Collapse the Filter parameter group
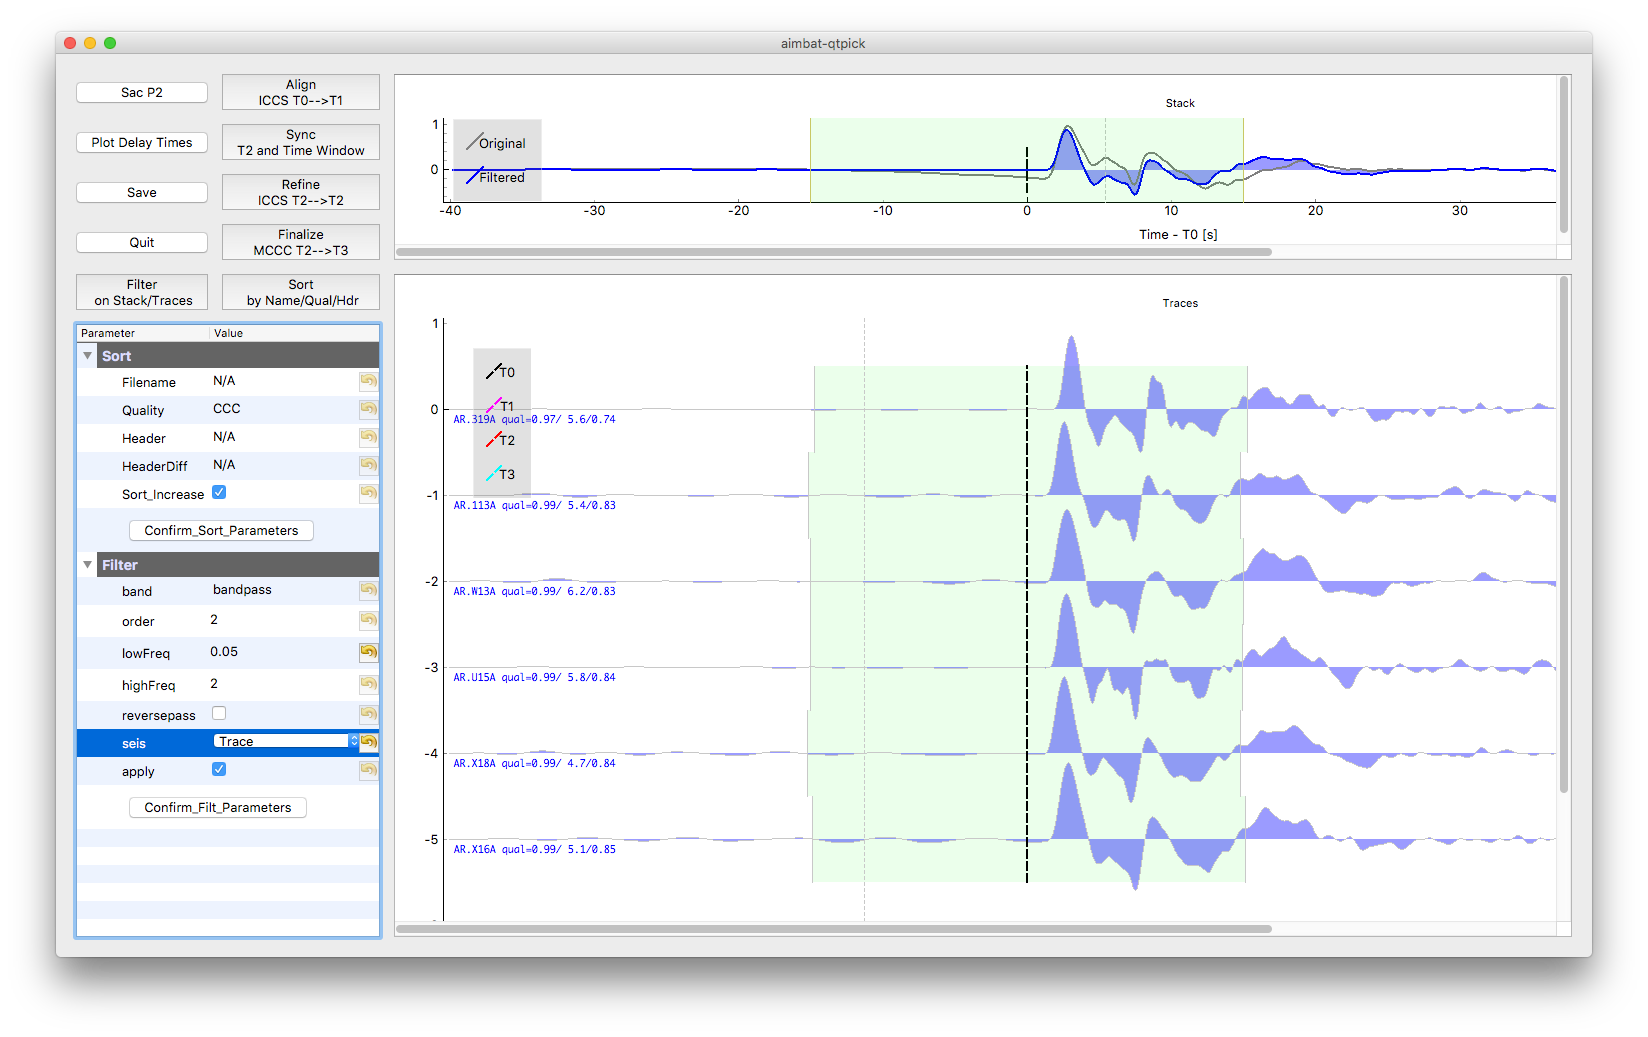 88,565
